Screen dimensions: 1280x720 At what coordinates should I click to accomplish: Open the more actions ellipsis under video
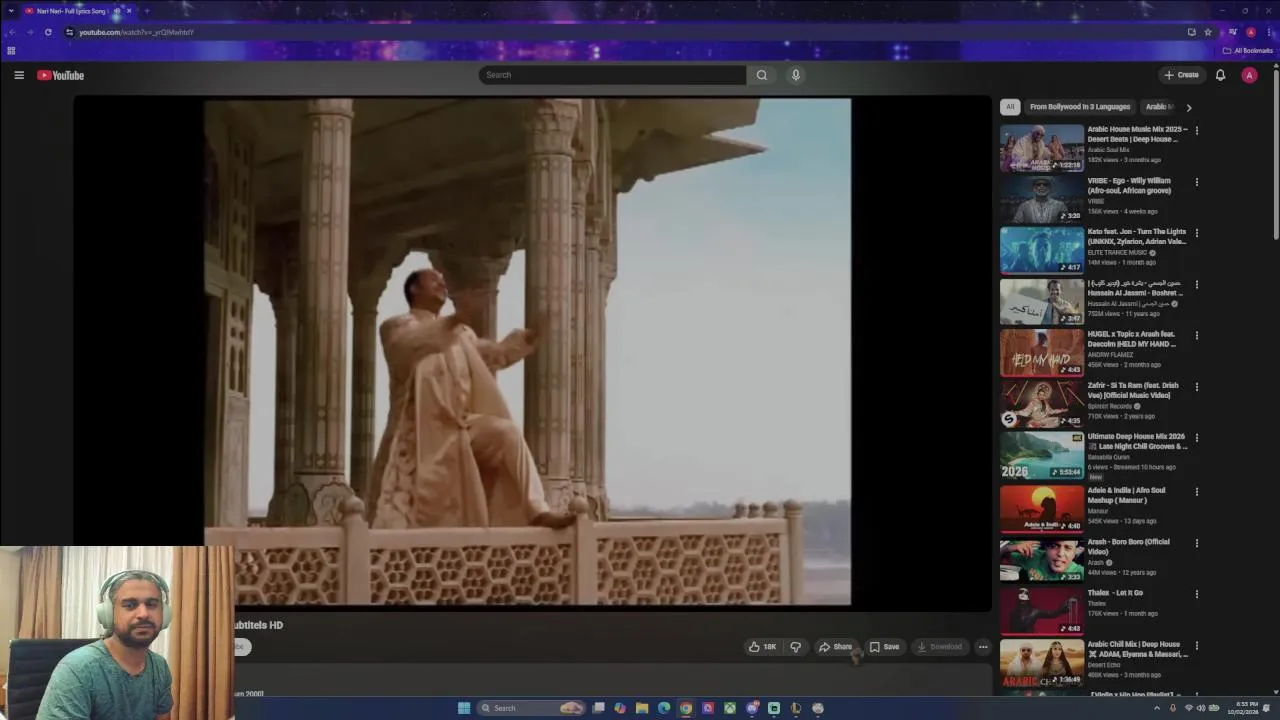983,647
